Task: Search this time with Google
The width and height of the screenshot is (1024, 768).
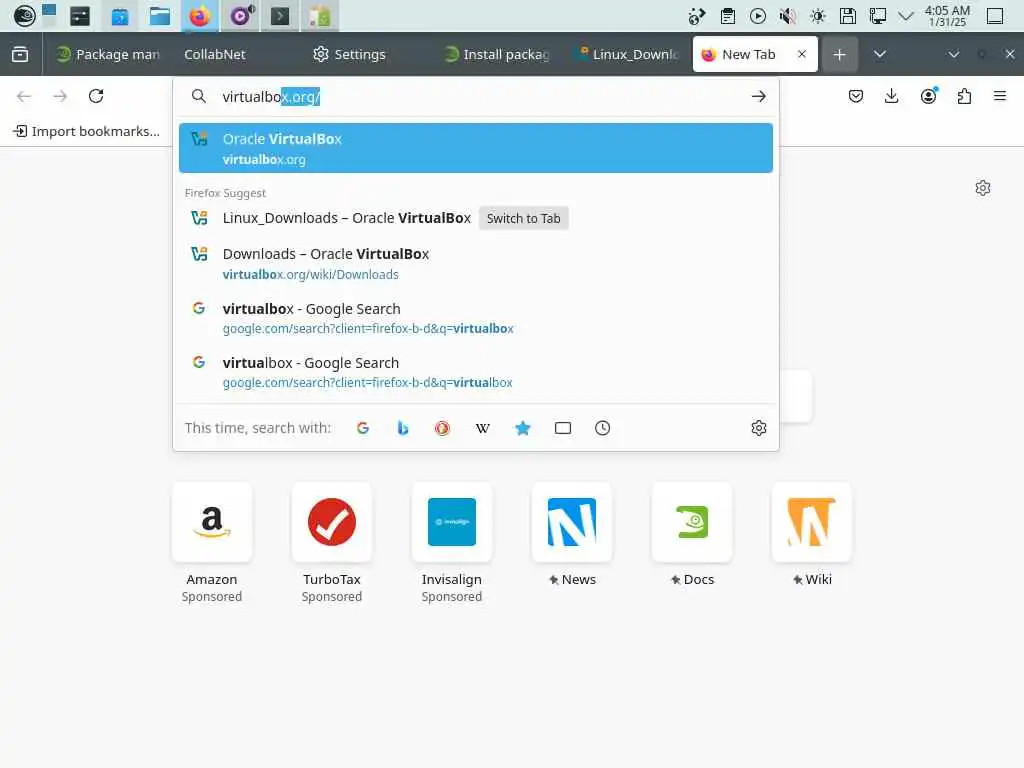Action: tap(363, 428)
